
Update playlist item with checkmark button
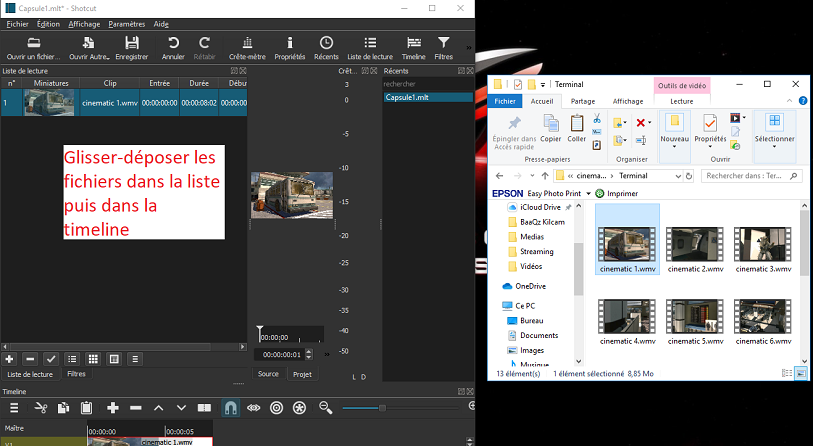51,359
